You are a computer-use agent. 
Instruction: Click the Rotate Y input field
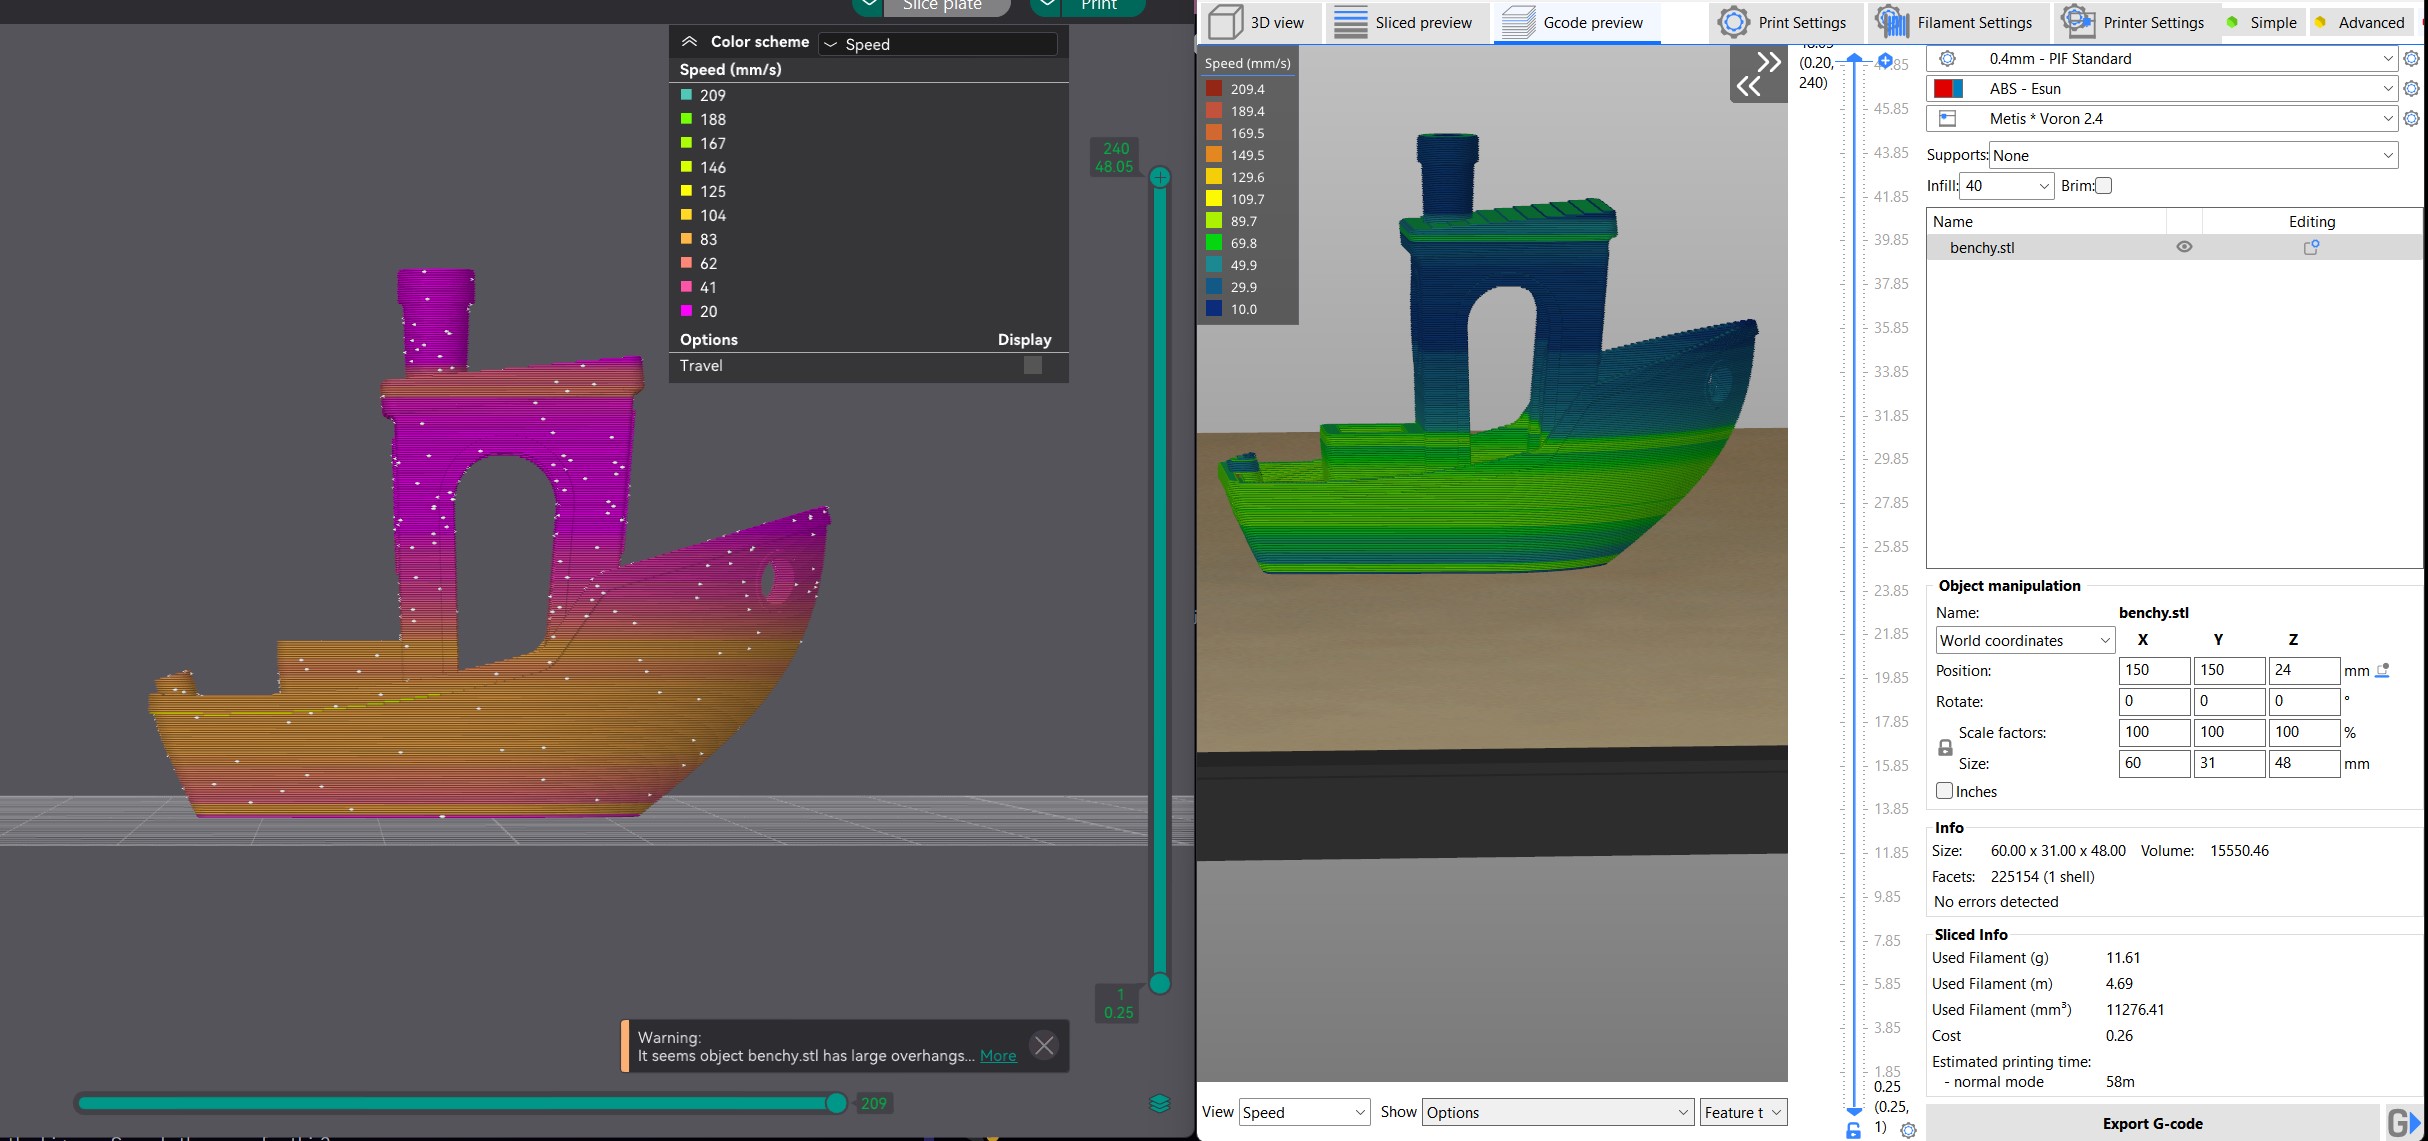point(2229,701)
